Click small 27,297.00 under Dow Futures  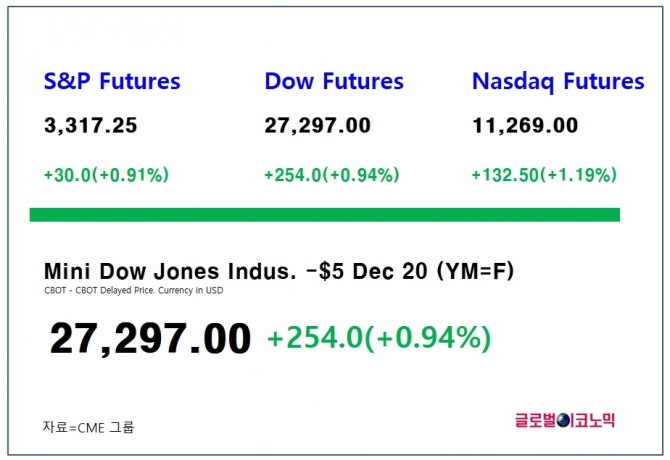317,126
